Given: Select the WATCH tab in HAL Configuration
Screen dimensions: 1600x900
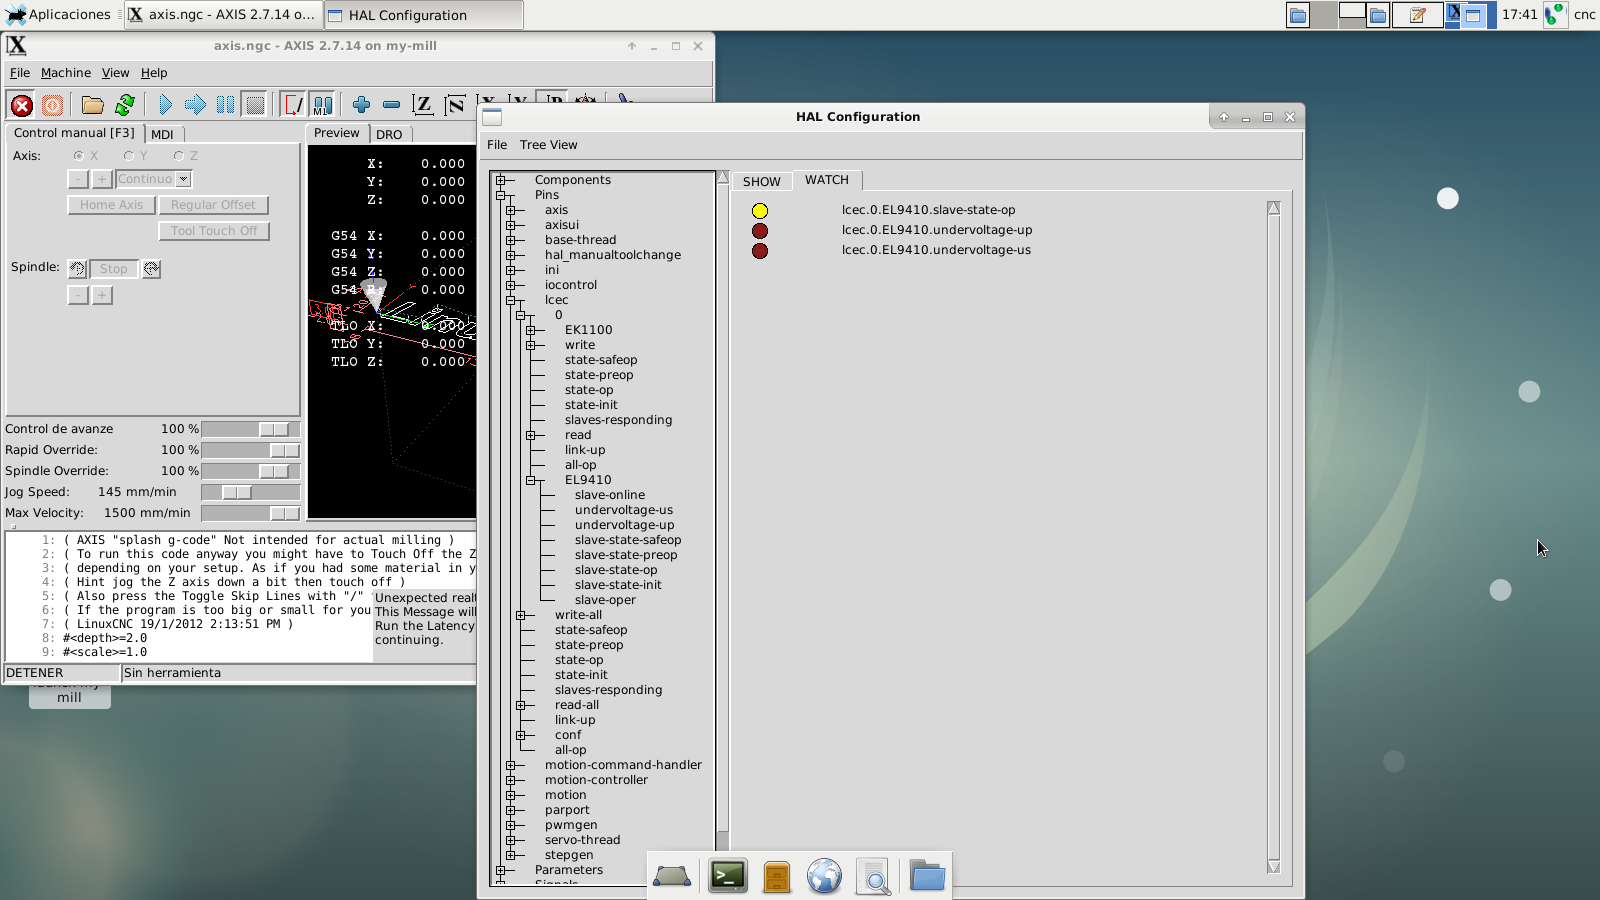Looking at the screenshot, I should 827,180.
